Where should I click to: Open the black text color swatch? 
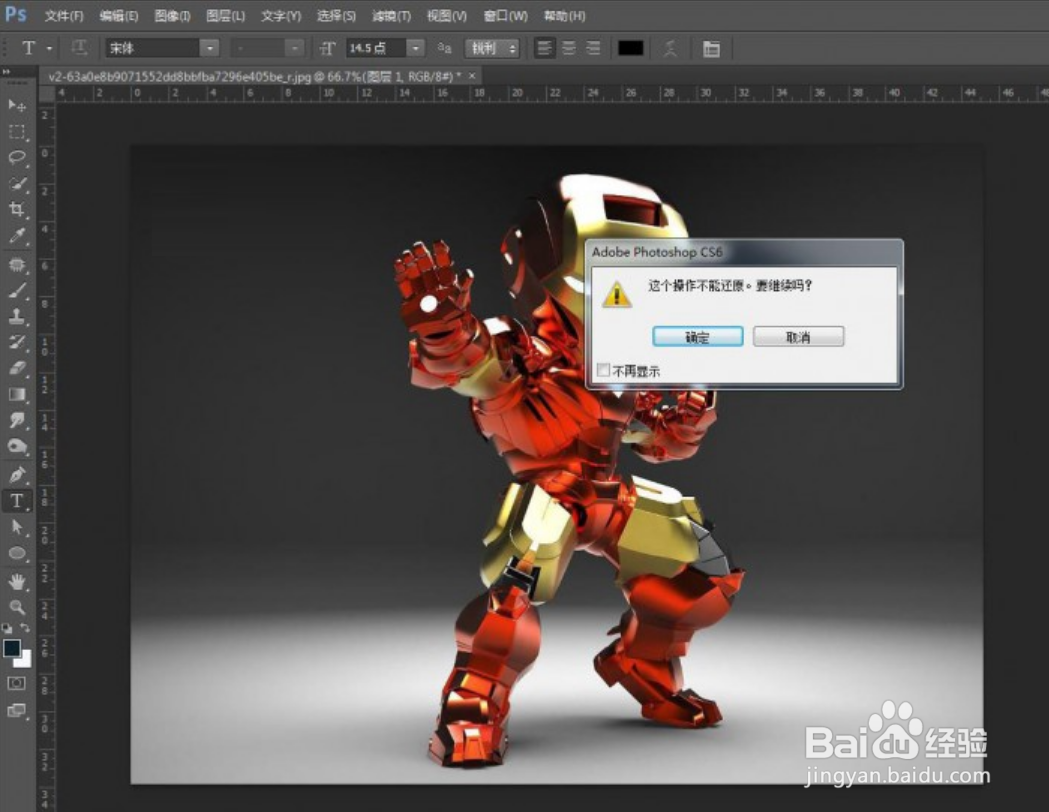630,48
